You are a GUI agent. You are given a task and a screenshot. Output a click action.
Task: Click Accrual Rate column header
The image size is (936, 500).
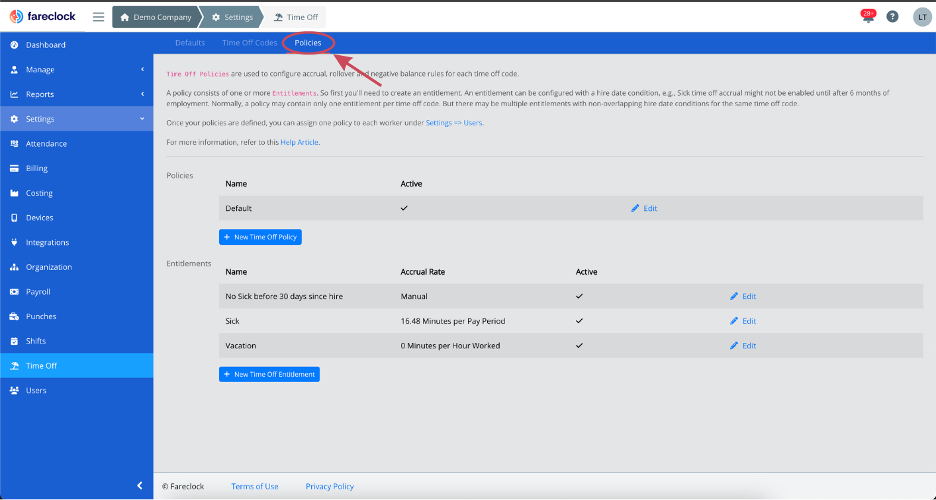tap(423, 271)
